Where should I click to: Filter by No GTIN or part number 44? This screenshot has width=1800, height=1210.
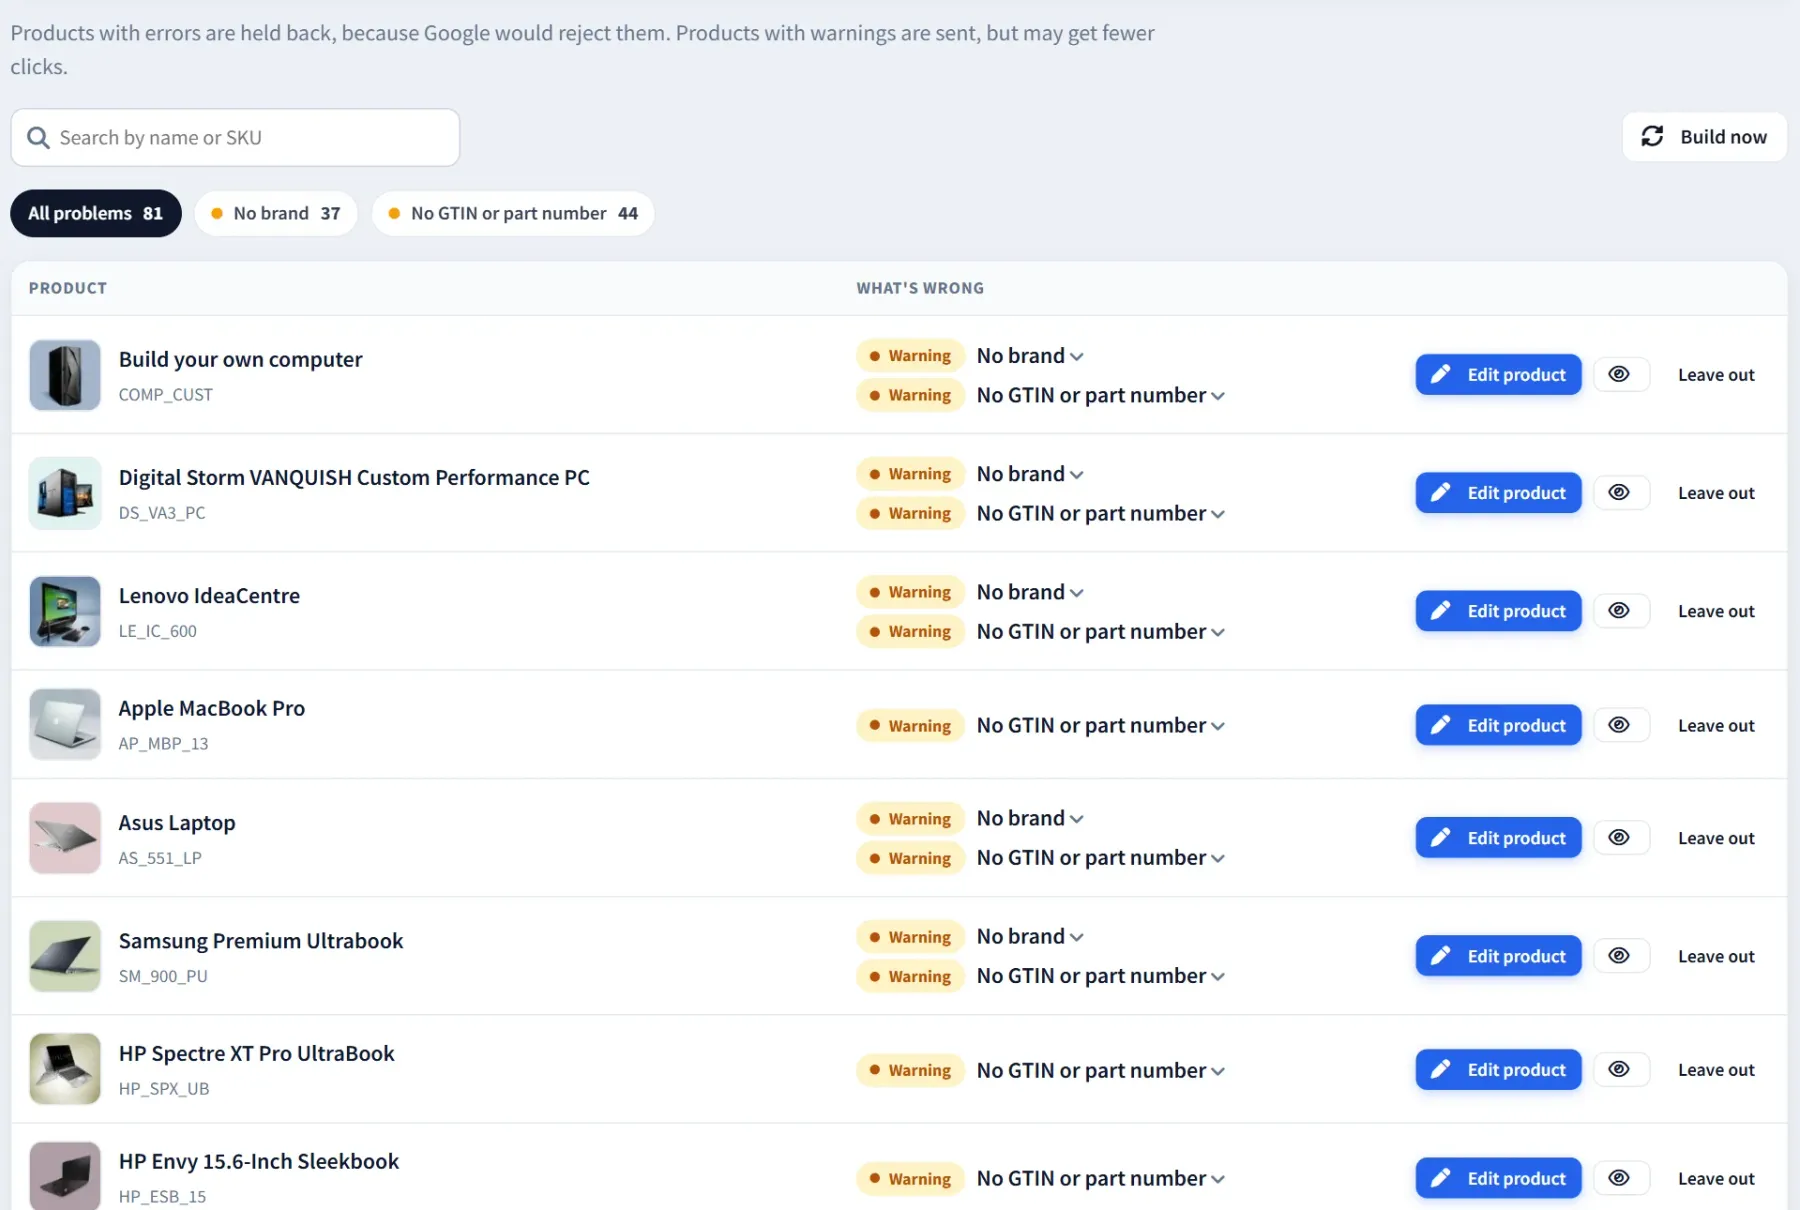513,213
